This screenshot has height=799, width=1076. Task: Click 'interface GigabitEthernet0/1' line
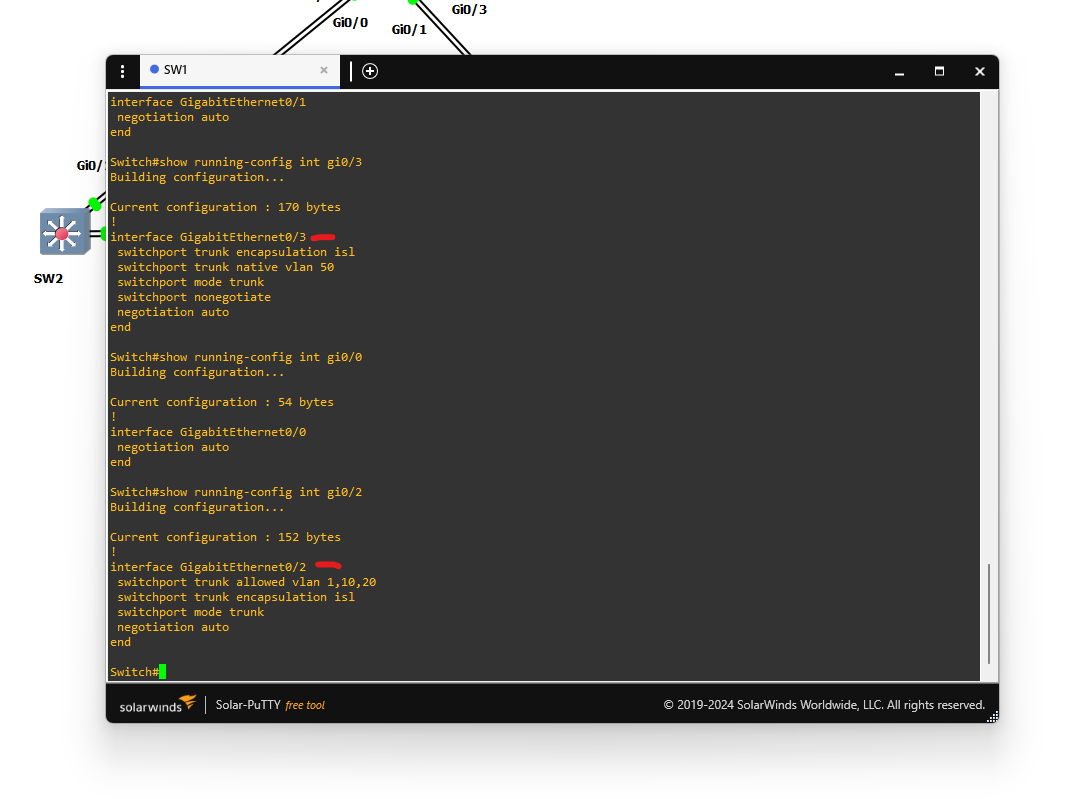pyautogui.click(x=208, y=102)
